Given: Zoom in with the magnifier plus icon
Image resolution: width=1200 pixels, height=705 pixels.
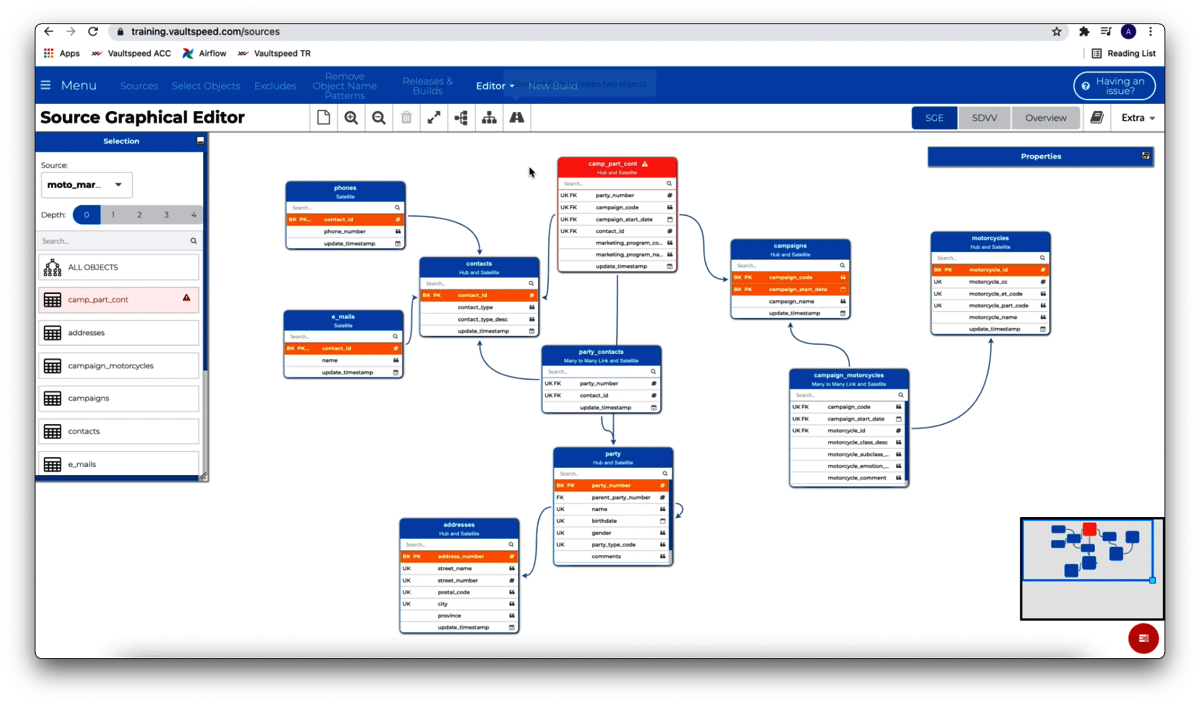Looking at the screenshot, I should tap(351, 118).
